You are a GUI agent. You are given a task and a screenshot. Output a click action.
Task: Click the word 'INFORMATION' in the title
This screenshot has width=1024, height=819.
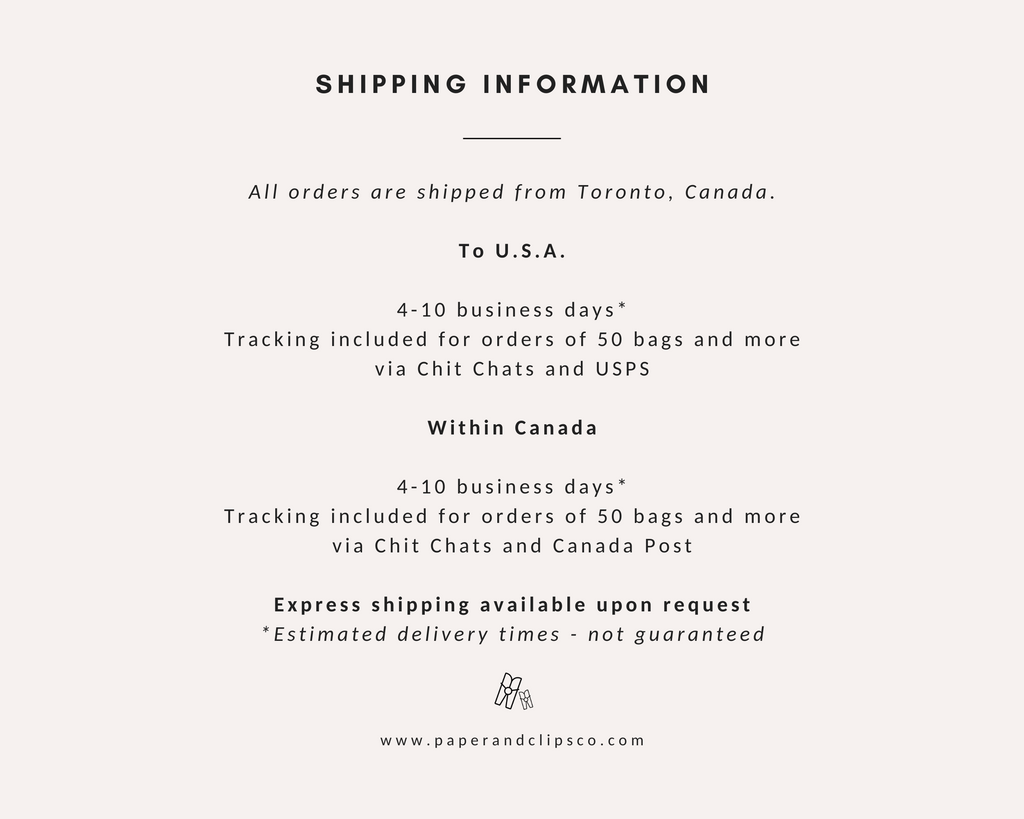(597, 85)
